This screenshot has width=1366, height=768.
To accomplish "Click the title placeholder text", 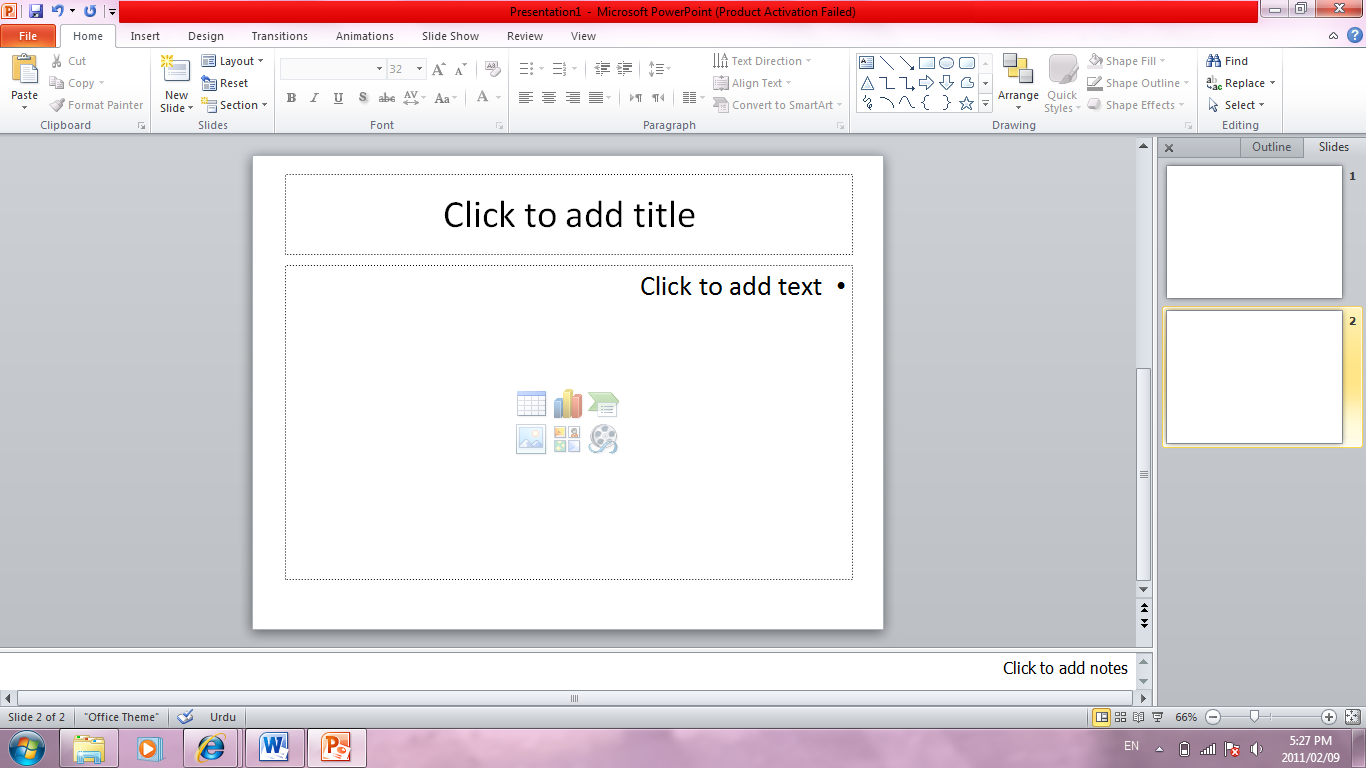I will [x=569, y=215].
